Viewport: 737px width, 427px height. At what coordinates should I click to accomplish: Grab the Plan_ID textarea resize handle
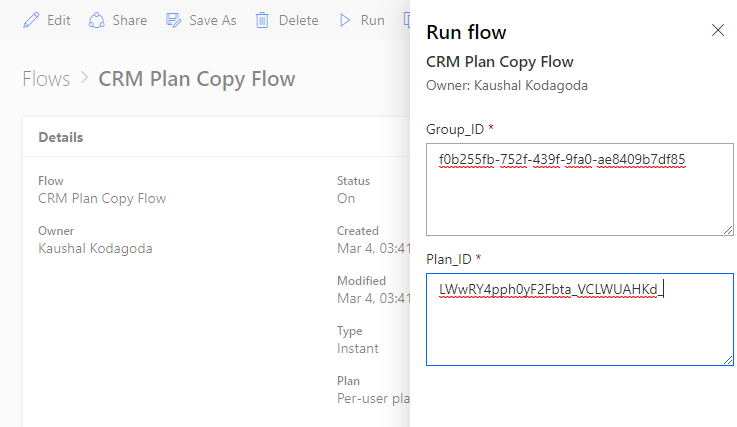tap(728, 360)
